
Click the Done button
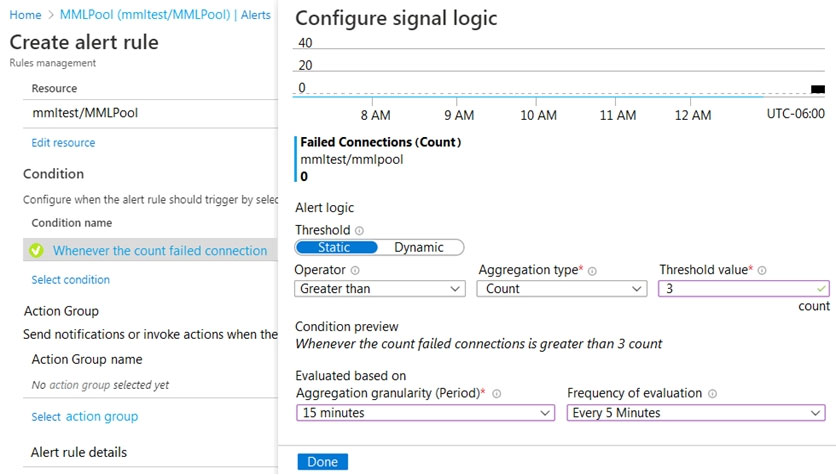coord(323,462)
